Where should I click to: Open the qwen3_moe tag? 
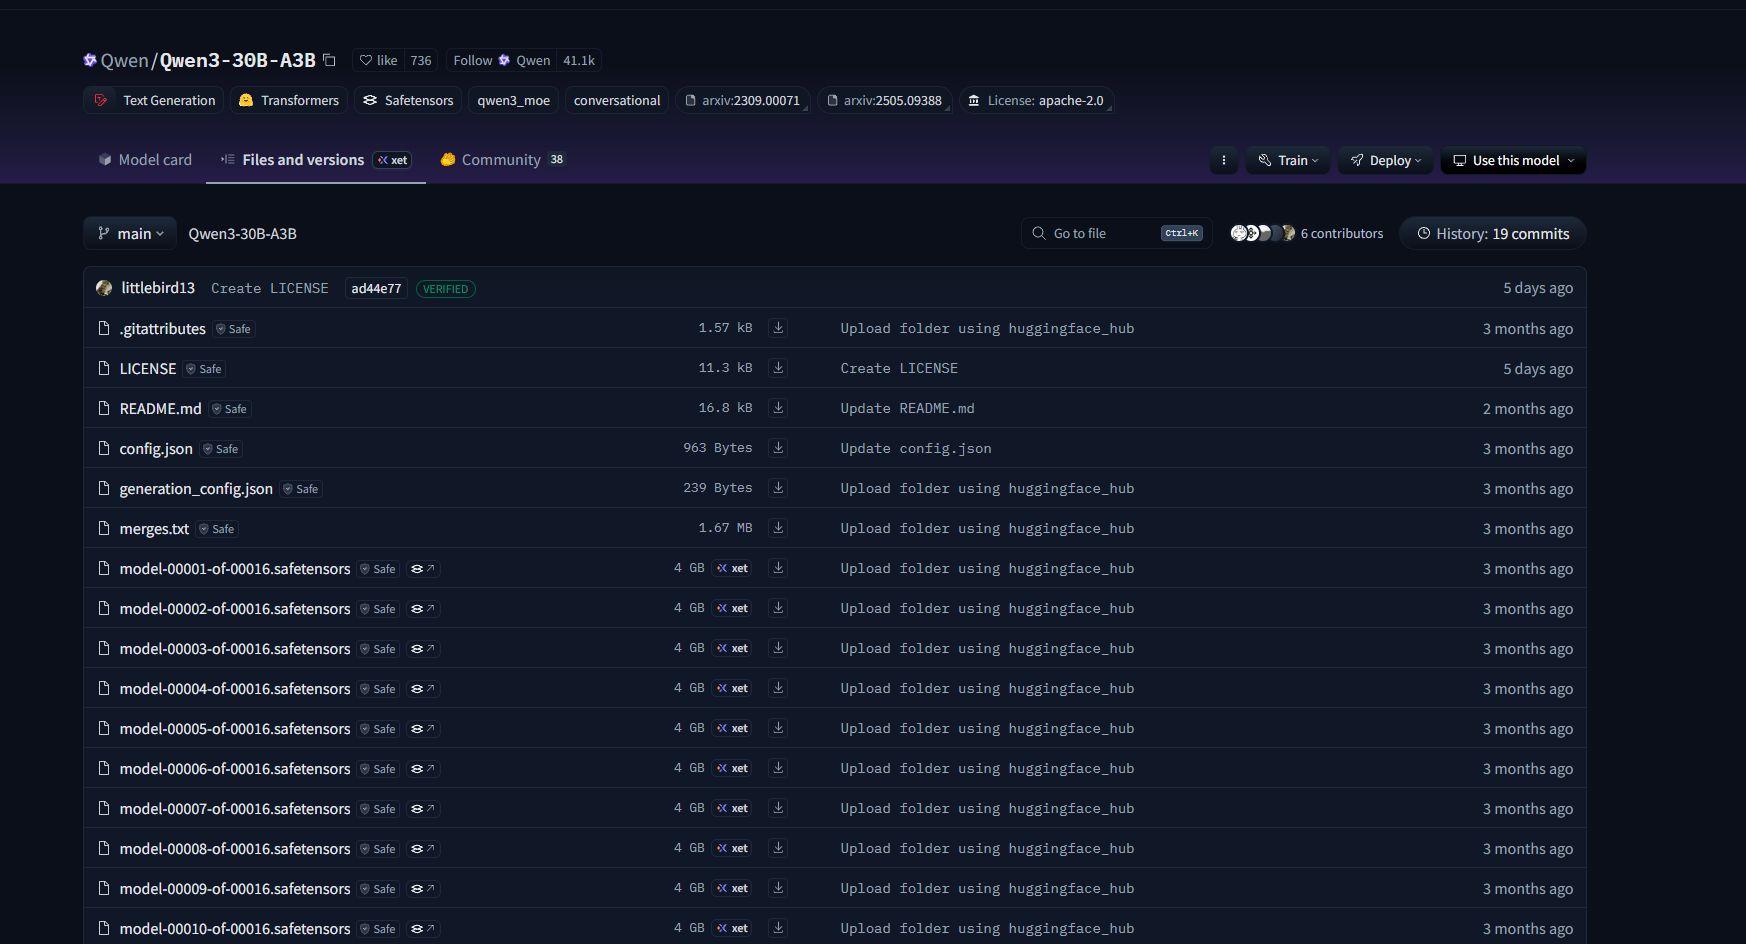coord(513,101)
